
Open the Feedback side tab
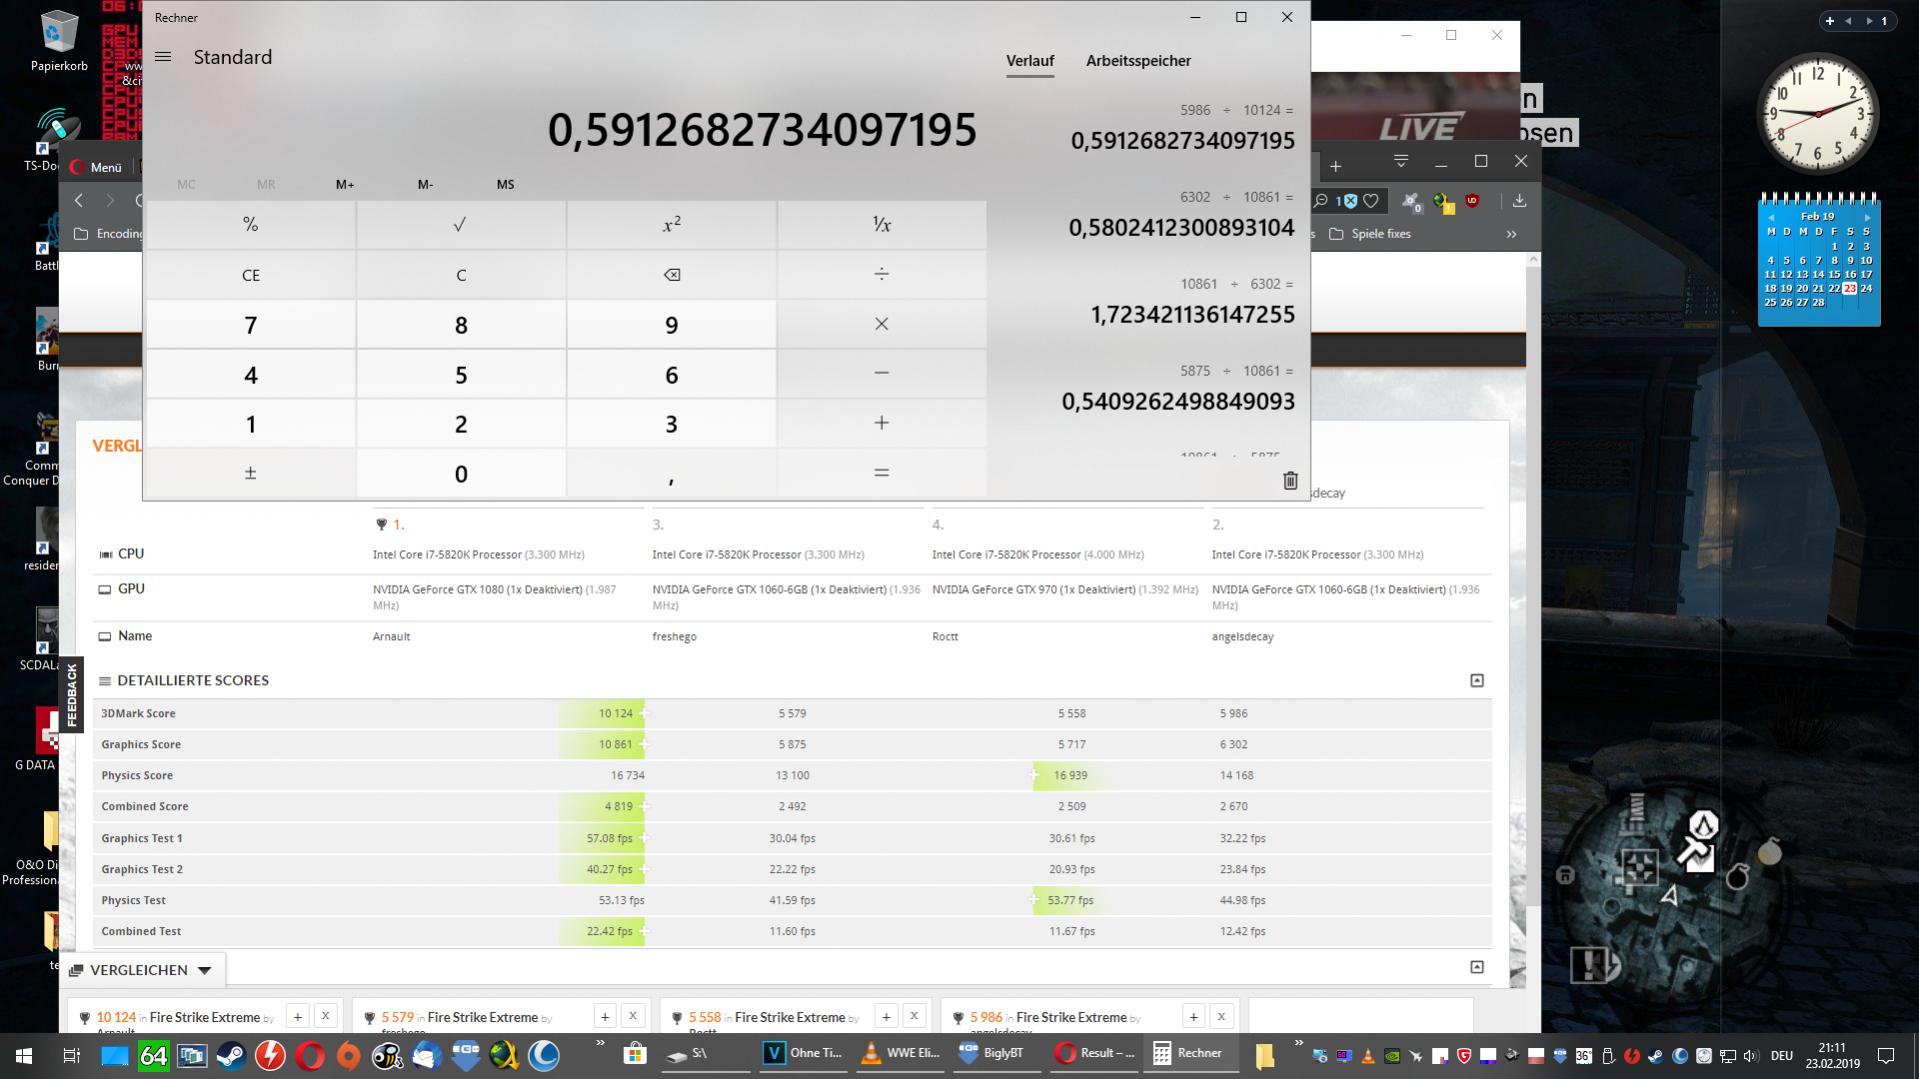click(x=72, y=695)
